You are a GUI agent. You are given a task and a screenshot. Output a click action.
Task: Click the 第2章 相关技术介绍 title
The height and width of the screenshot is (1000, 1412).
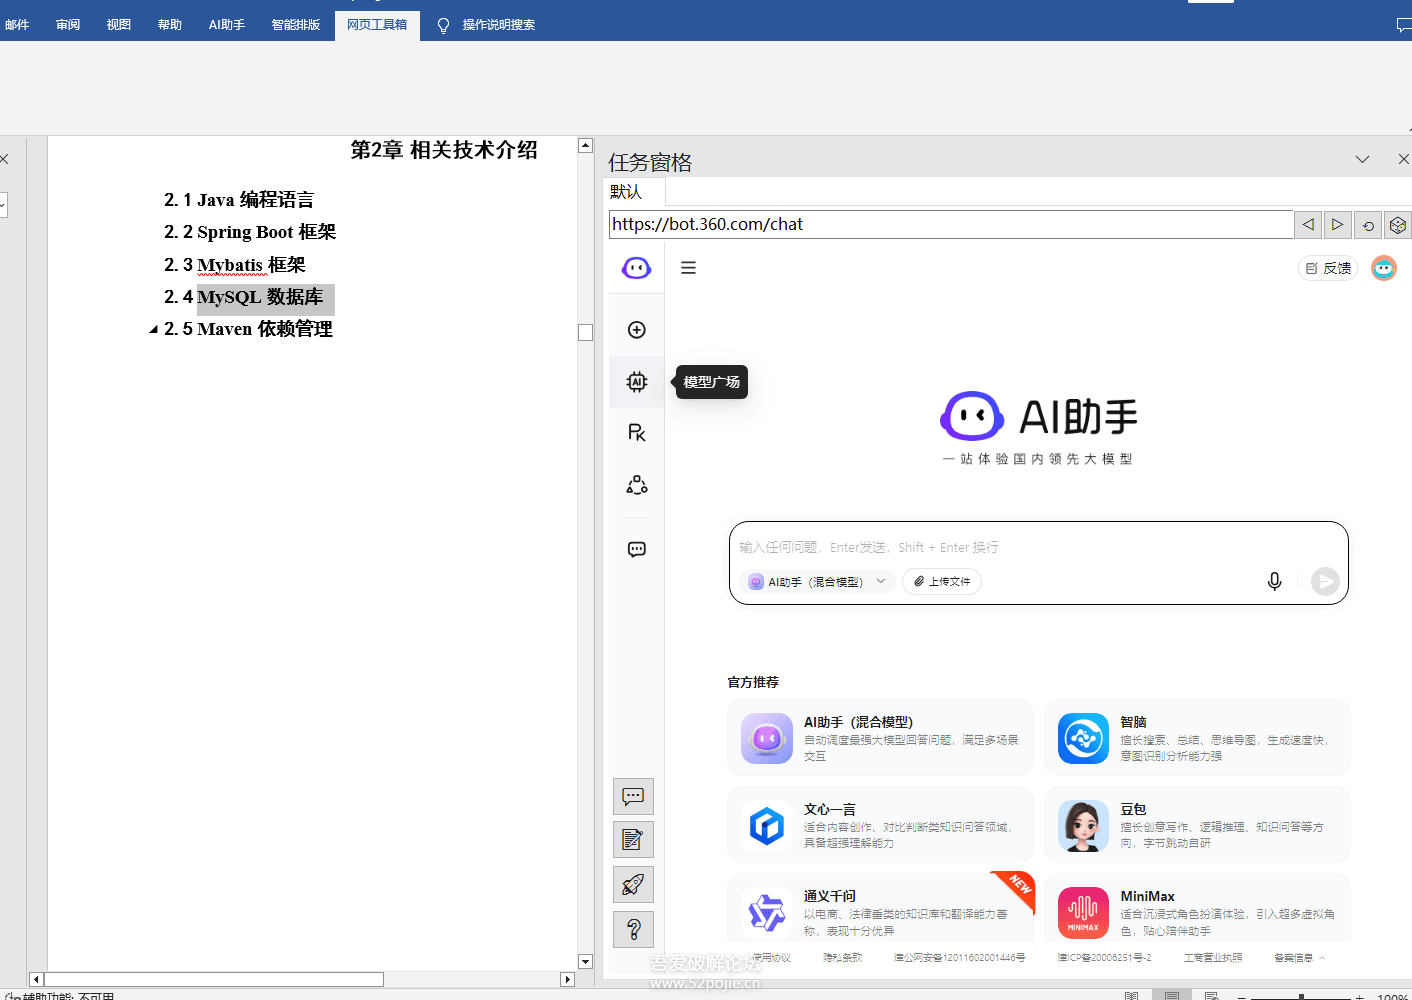tap(444, 150)
